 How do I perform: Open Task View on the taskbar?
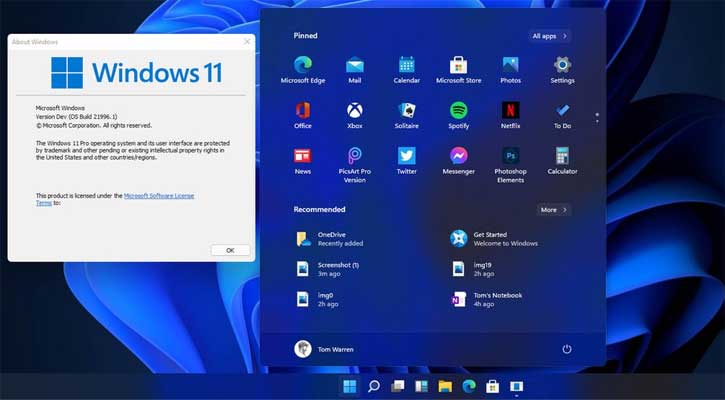click(397, 386)
